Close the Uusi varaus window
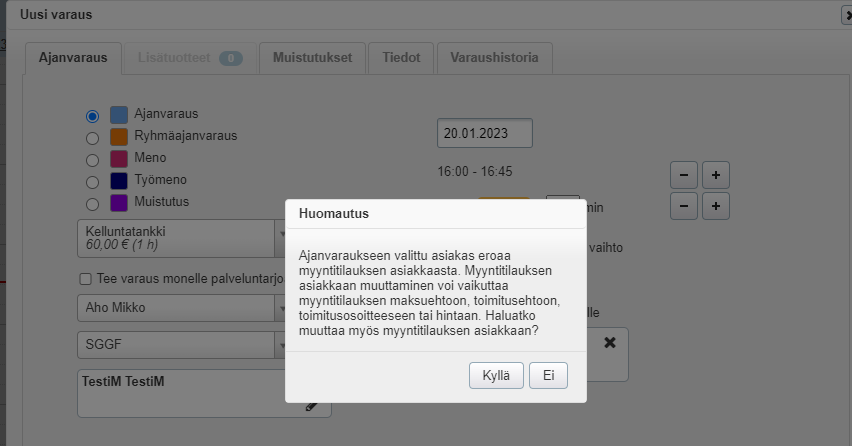Image resolution: width=852 pixels, height=446 pixels. (846, 15)
